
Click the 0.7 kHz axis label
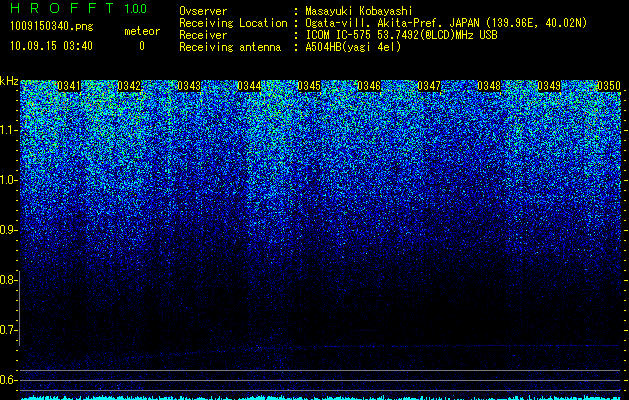(x=7, y=330)
